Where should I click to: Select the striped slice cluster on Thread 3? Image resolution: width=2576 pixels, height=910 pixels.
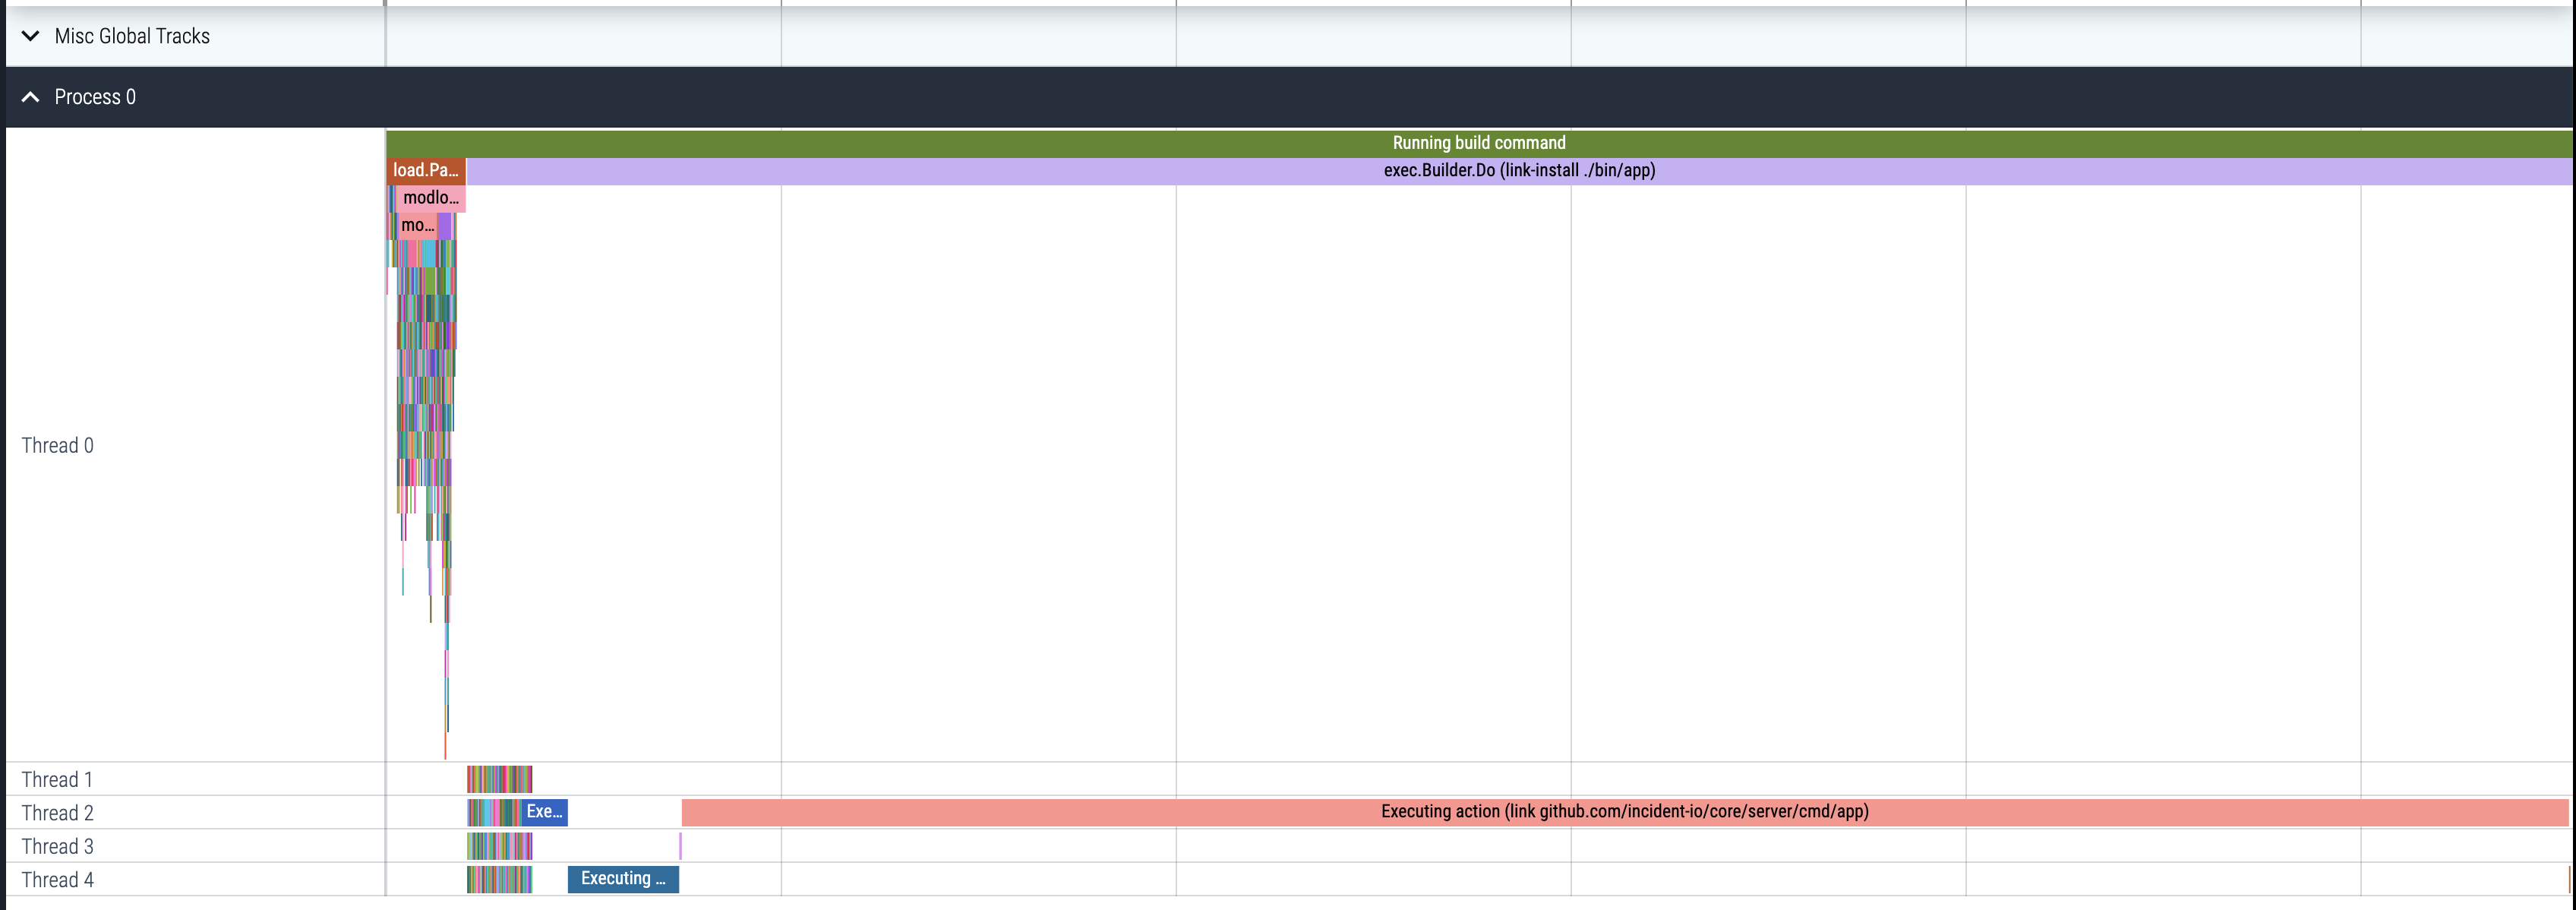pos(499,846)
